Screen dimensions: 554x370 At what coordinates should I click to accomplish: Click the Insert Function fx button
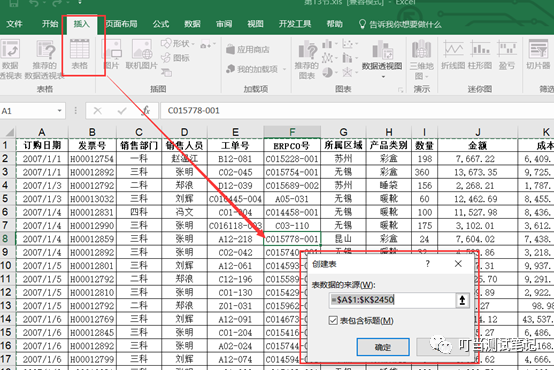coord(146,111)
